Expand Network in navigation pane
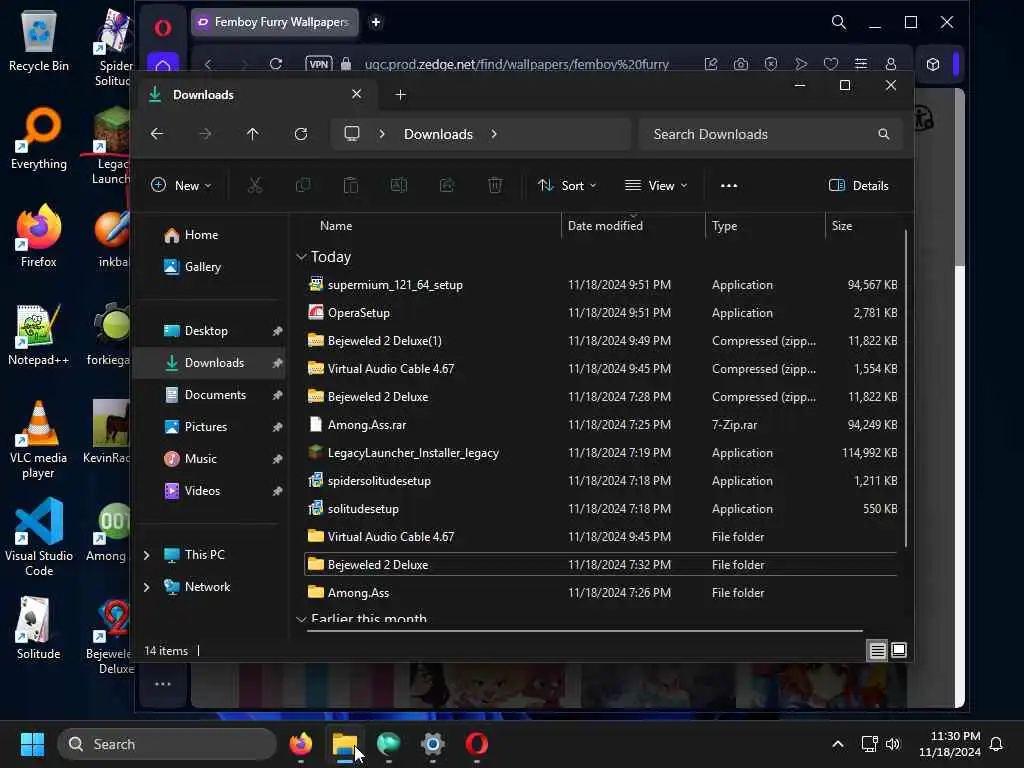 pos(146,587)
